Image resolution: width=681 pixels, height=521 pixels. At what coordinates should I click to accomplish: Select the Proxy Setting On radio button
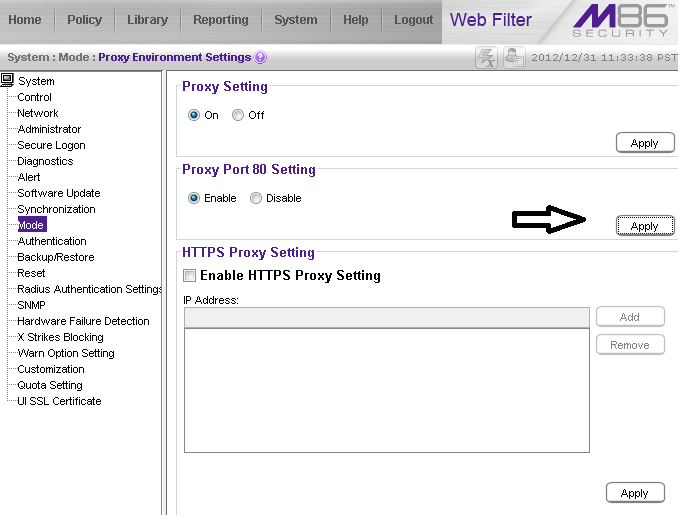click(194, 115)
